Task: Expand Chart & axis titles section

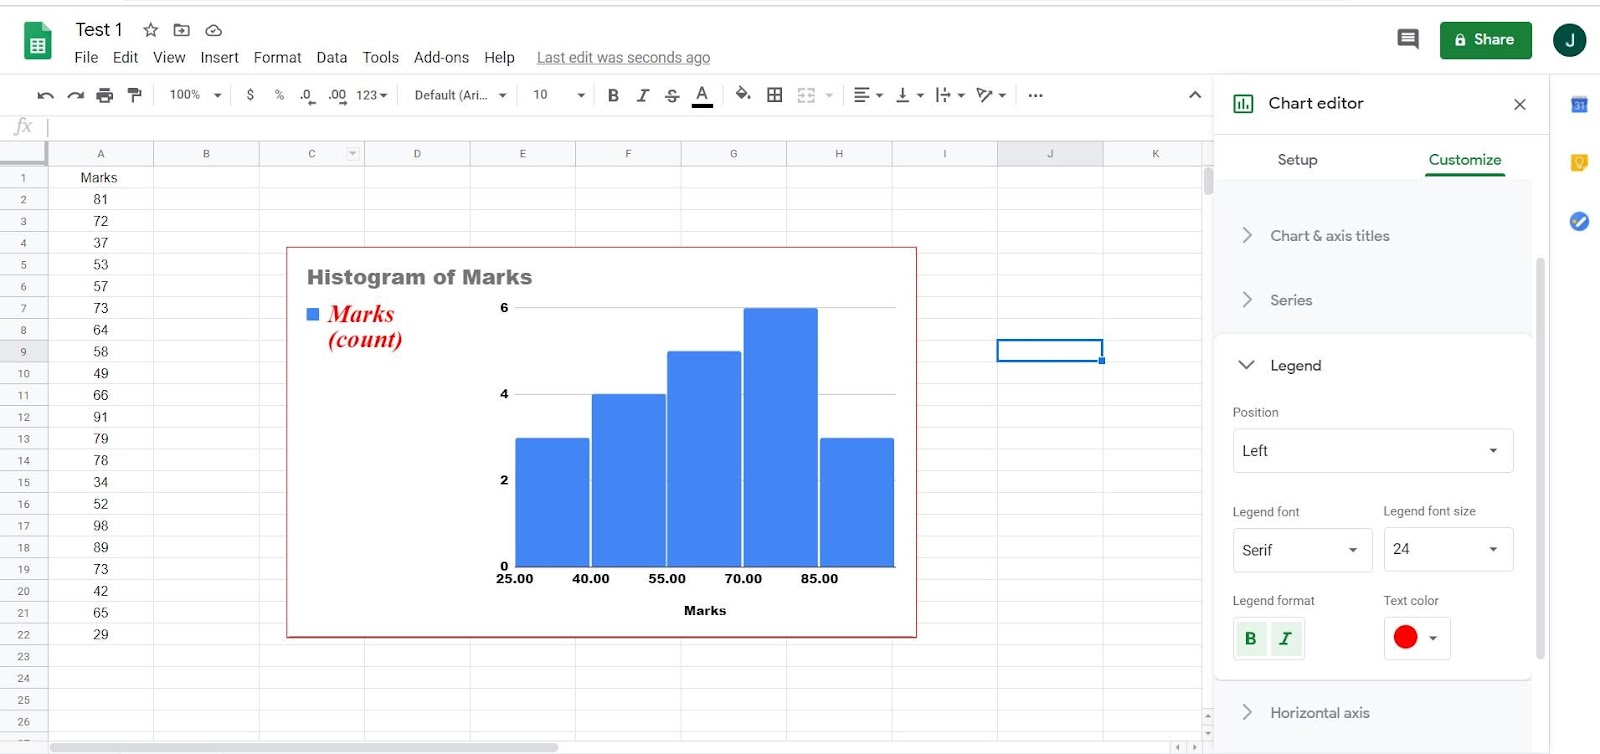Action: [x=1373, y=236]
